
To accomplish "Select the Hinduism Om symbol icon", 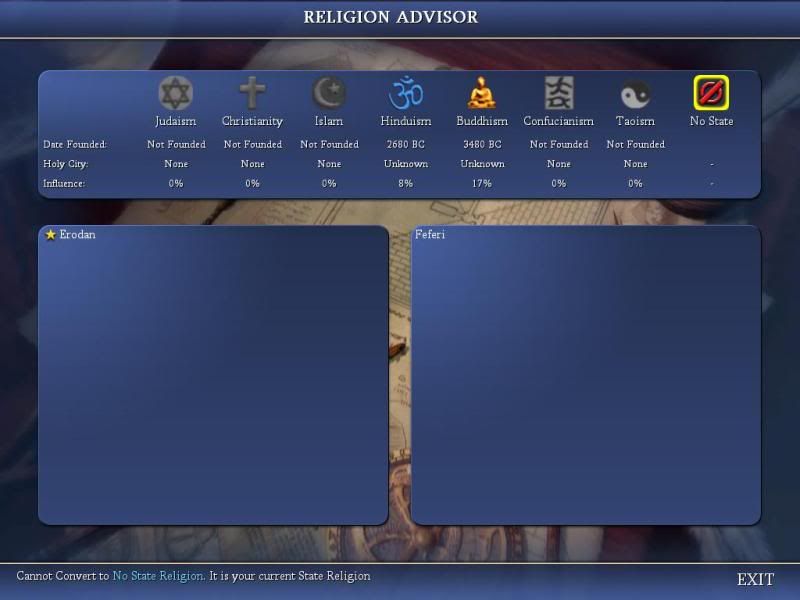I will coord(406,94).
